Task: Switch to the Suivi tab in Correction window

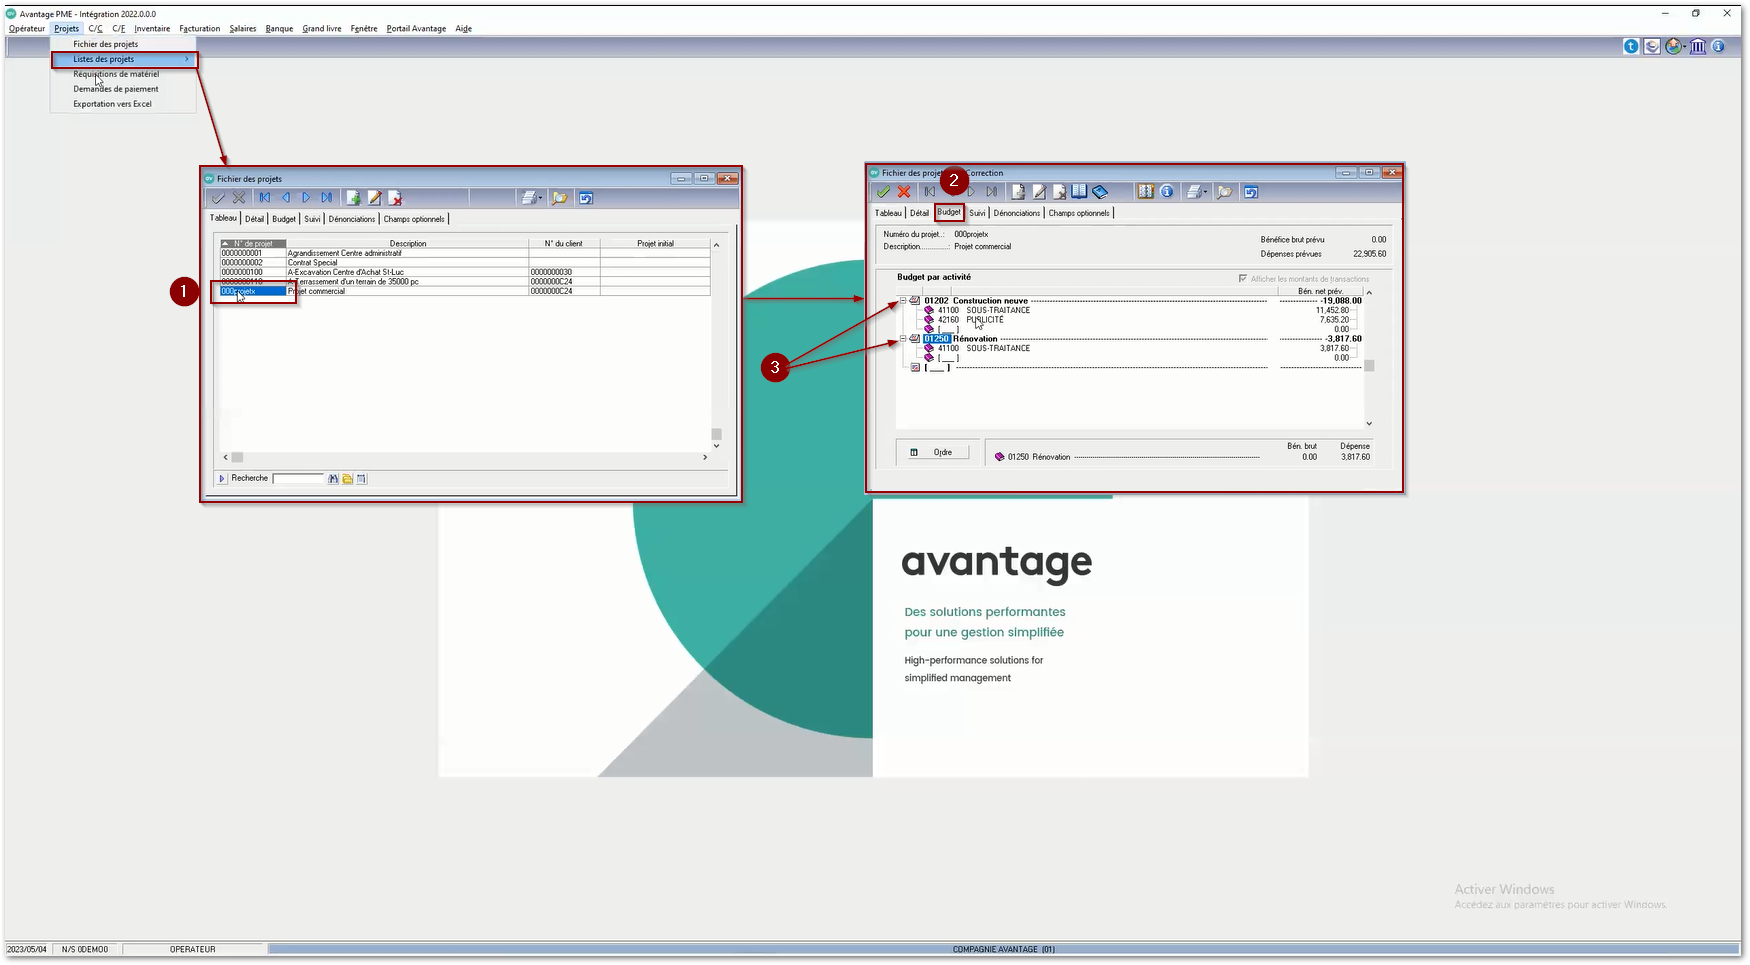Action: click(x=977, y=213)
